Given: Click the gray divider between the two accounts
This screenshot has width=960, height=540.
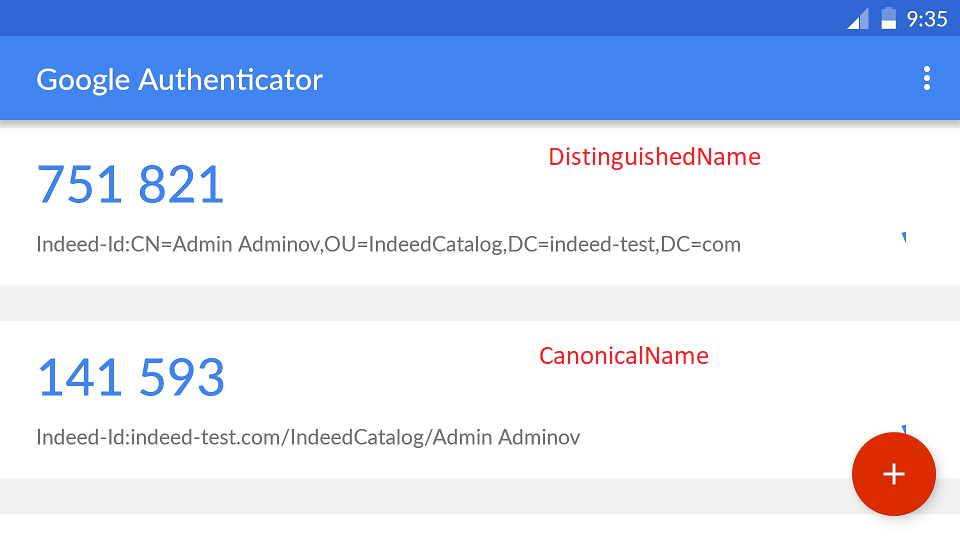Looking at the screenshot, I should point(480,303).
